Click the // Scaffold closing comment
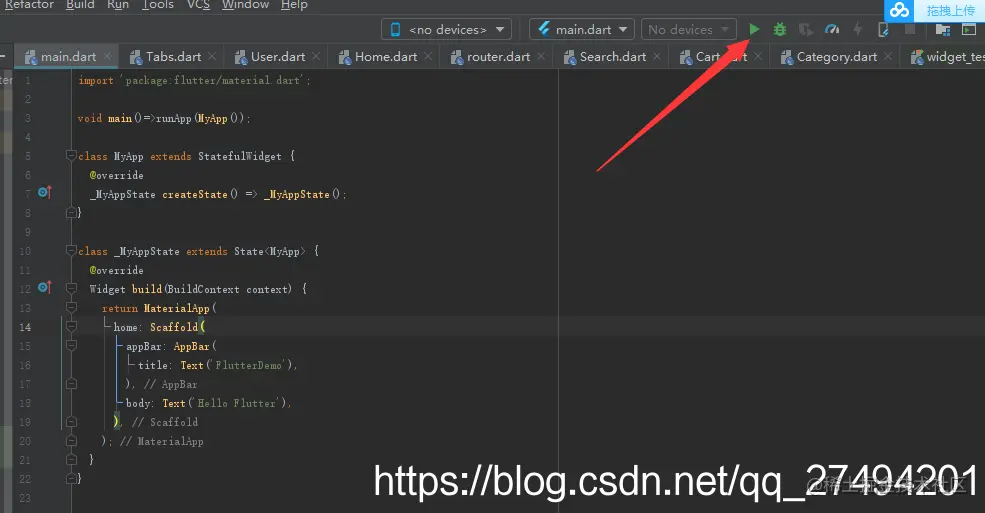The image size is (985, 513). click(x=165, y=422)
